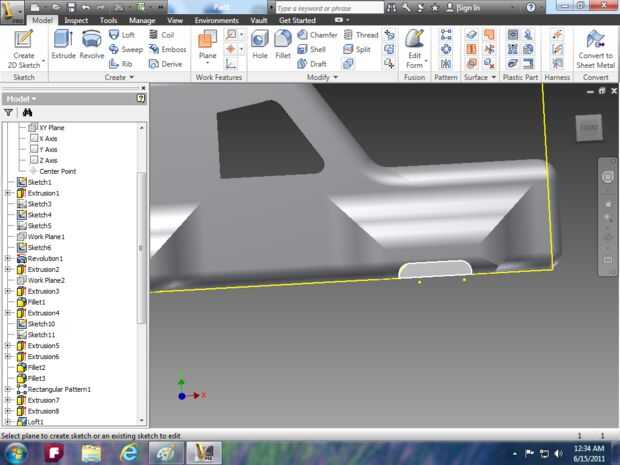
Task: Click Convert to Sheet Metal
Action: click(595, 49)
